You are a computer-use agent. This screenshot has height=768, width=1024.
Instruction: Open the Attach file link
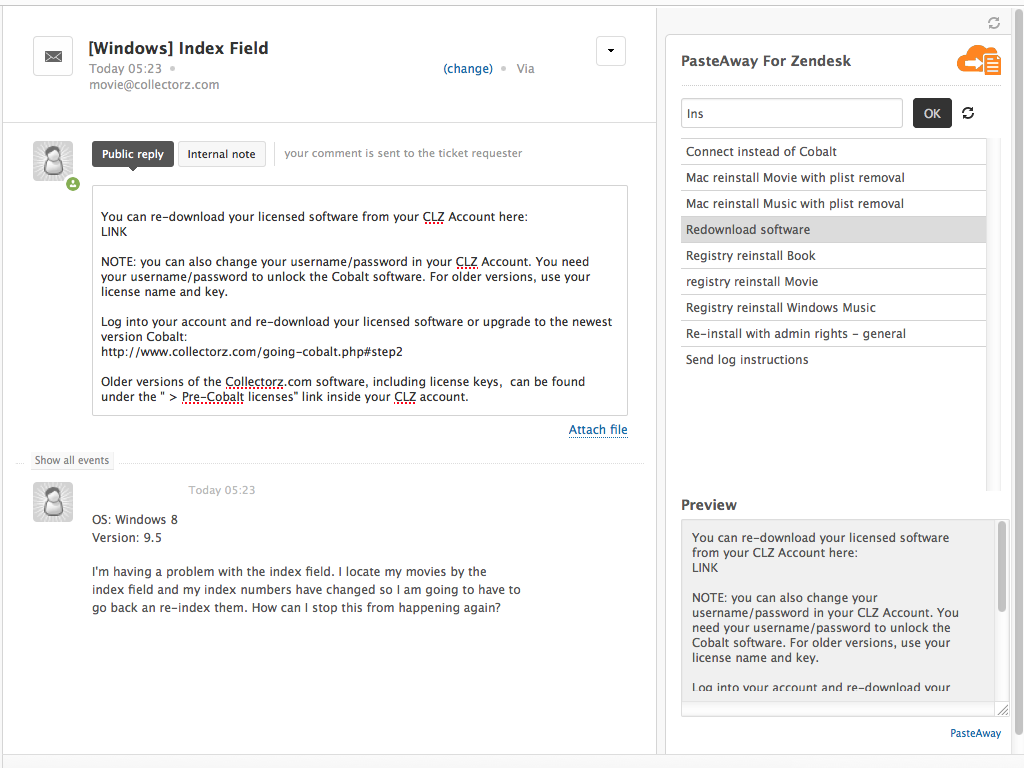598,430
